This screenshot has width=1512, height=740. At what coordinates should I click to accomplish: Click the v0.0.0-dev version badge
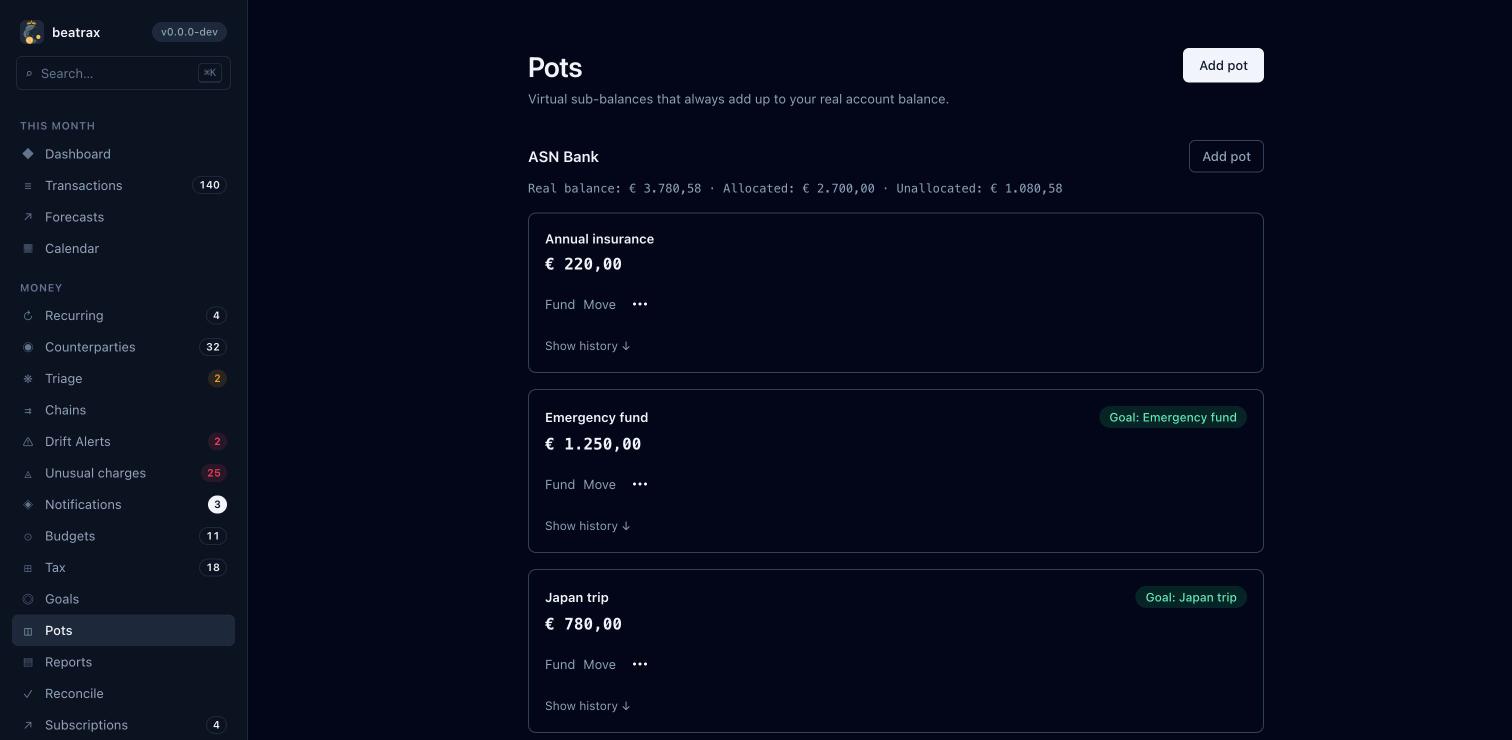(x=189, y=32)
